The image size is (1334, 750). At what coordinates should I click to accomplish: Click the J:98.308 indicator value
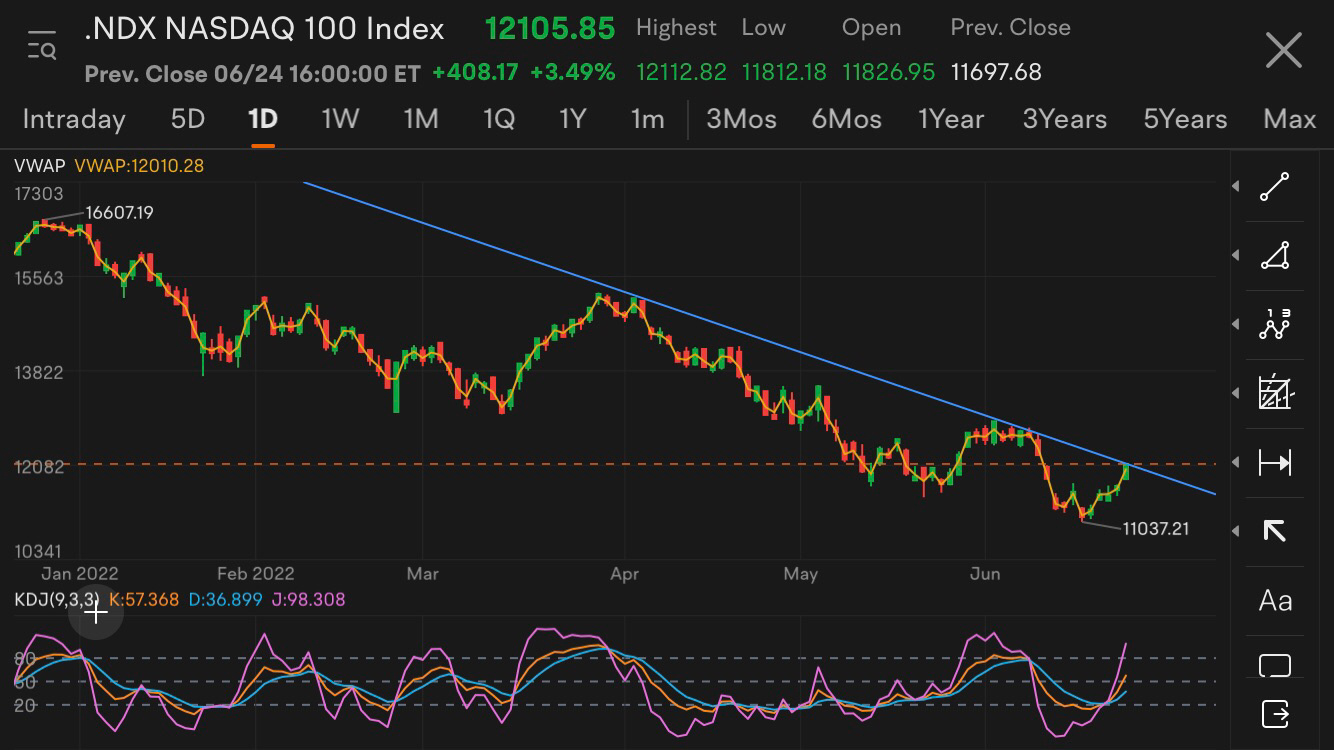click(309, 599)
